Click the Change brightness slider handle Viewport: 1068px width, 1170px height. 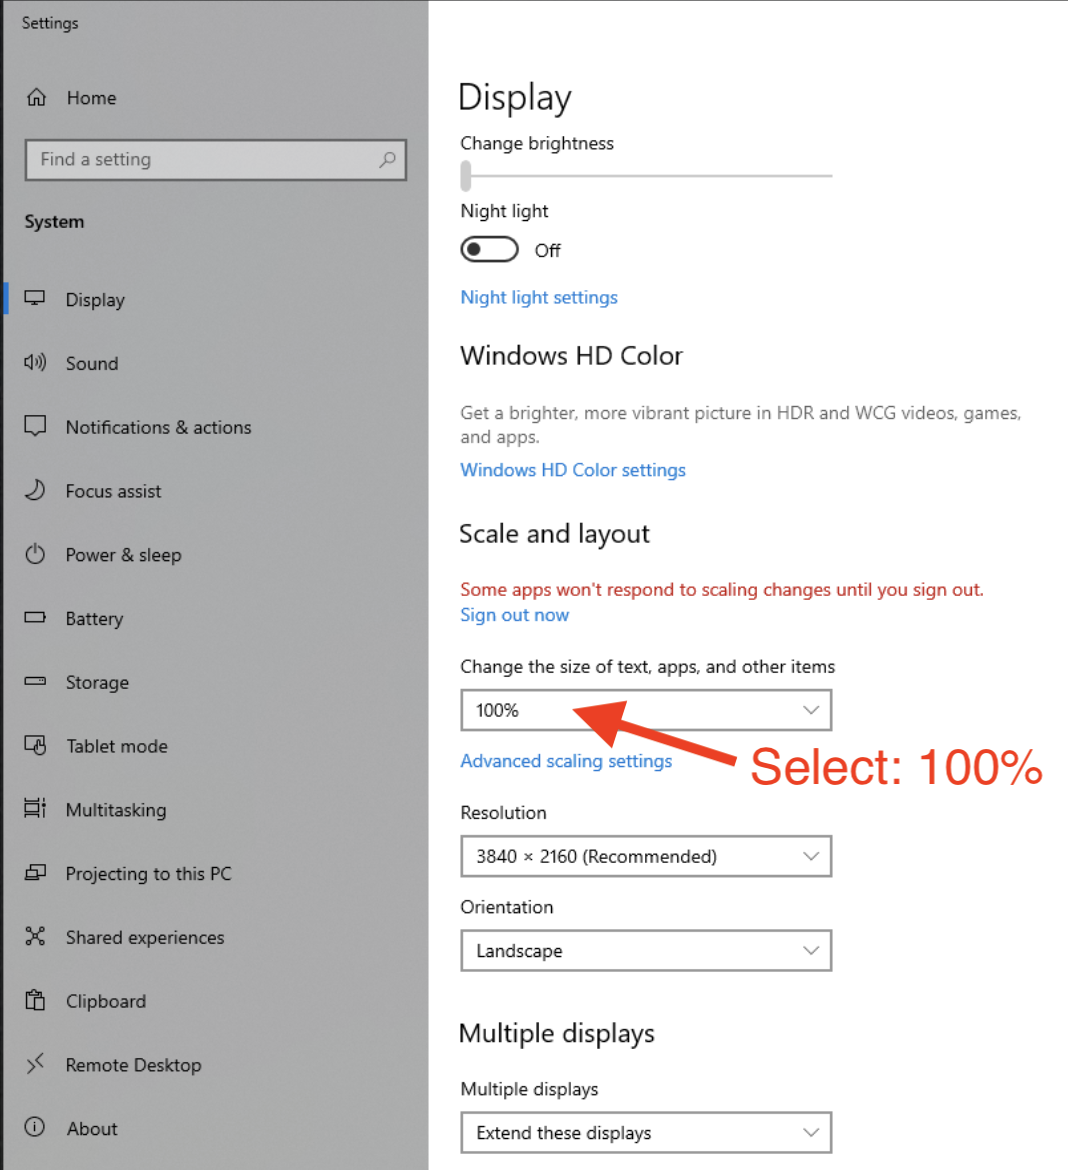click(x=466, y=176)
